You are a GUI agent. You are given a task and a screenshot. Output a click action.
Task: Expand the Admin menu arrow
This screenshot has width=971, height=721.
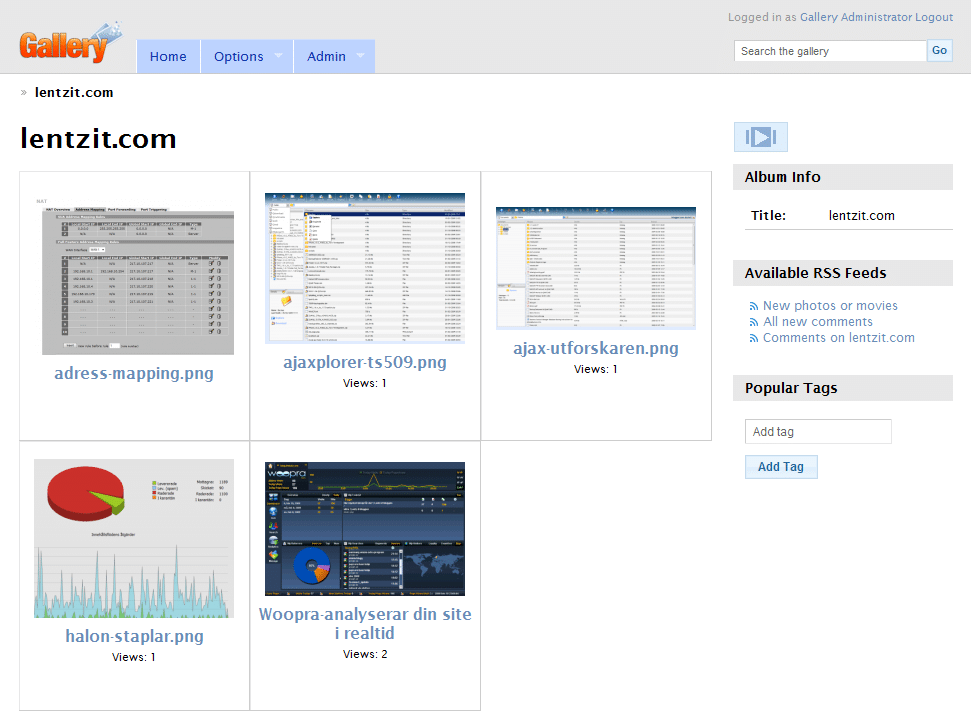point(360,56)
